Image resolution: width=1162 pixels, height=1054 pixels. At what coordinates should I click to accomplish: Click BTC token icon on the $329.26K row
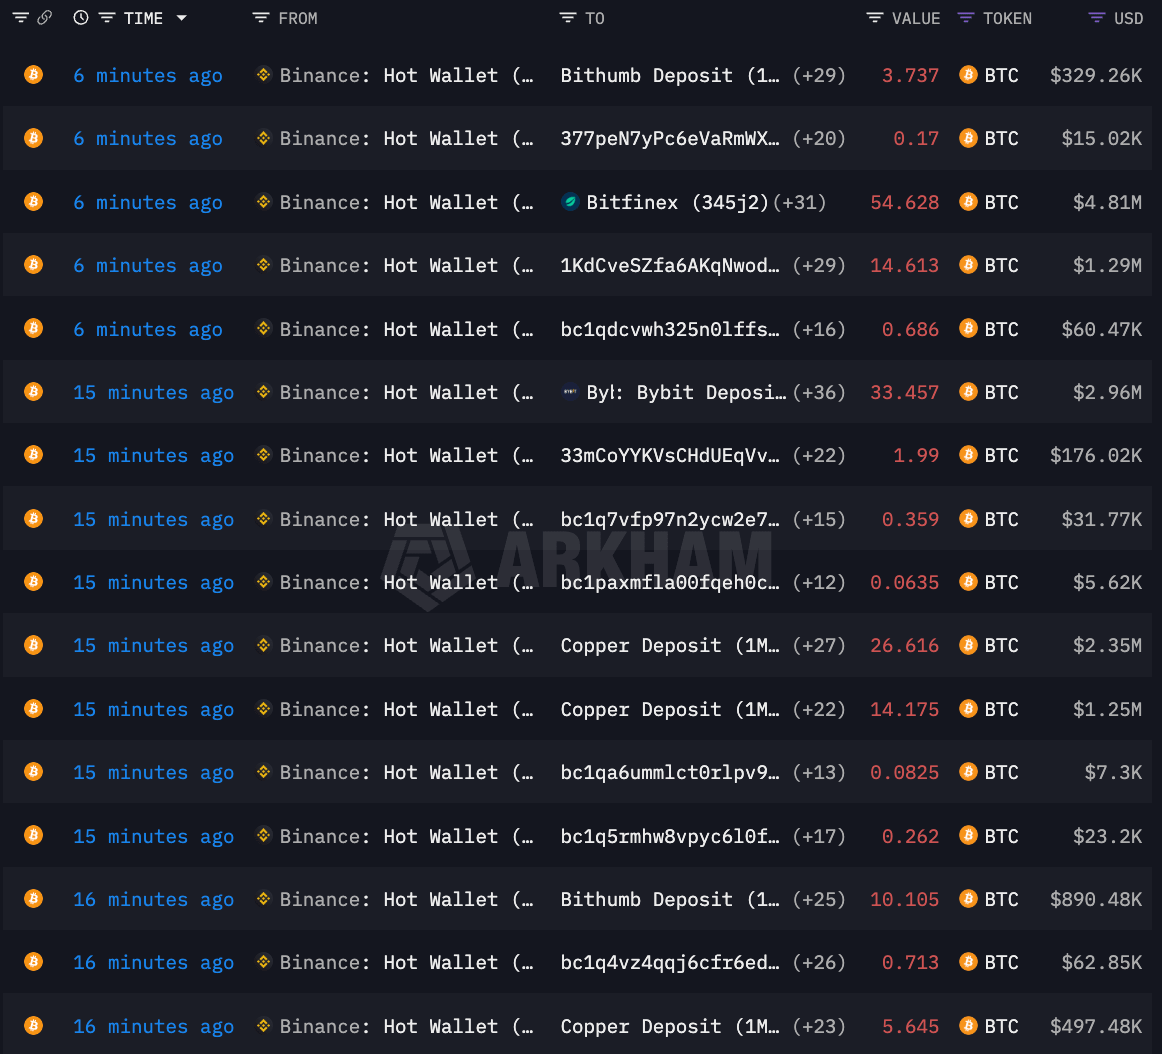coord(968,75)
